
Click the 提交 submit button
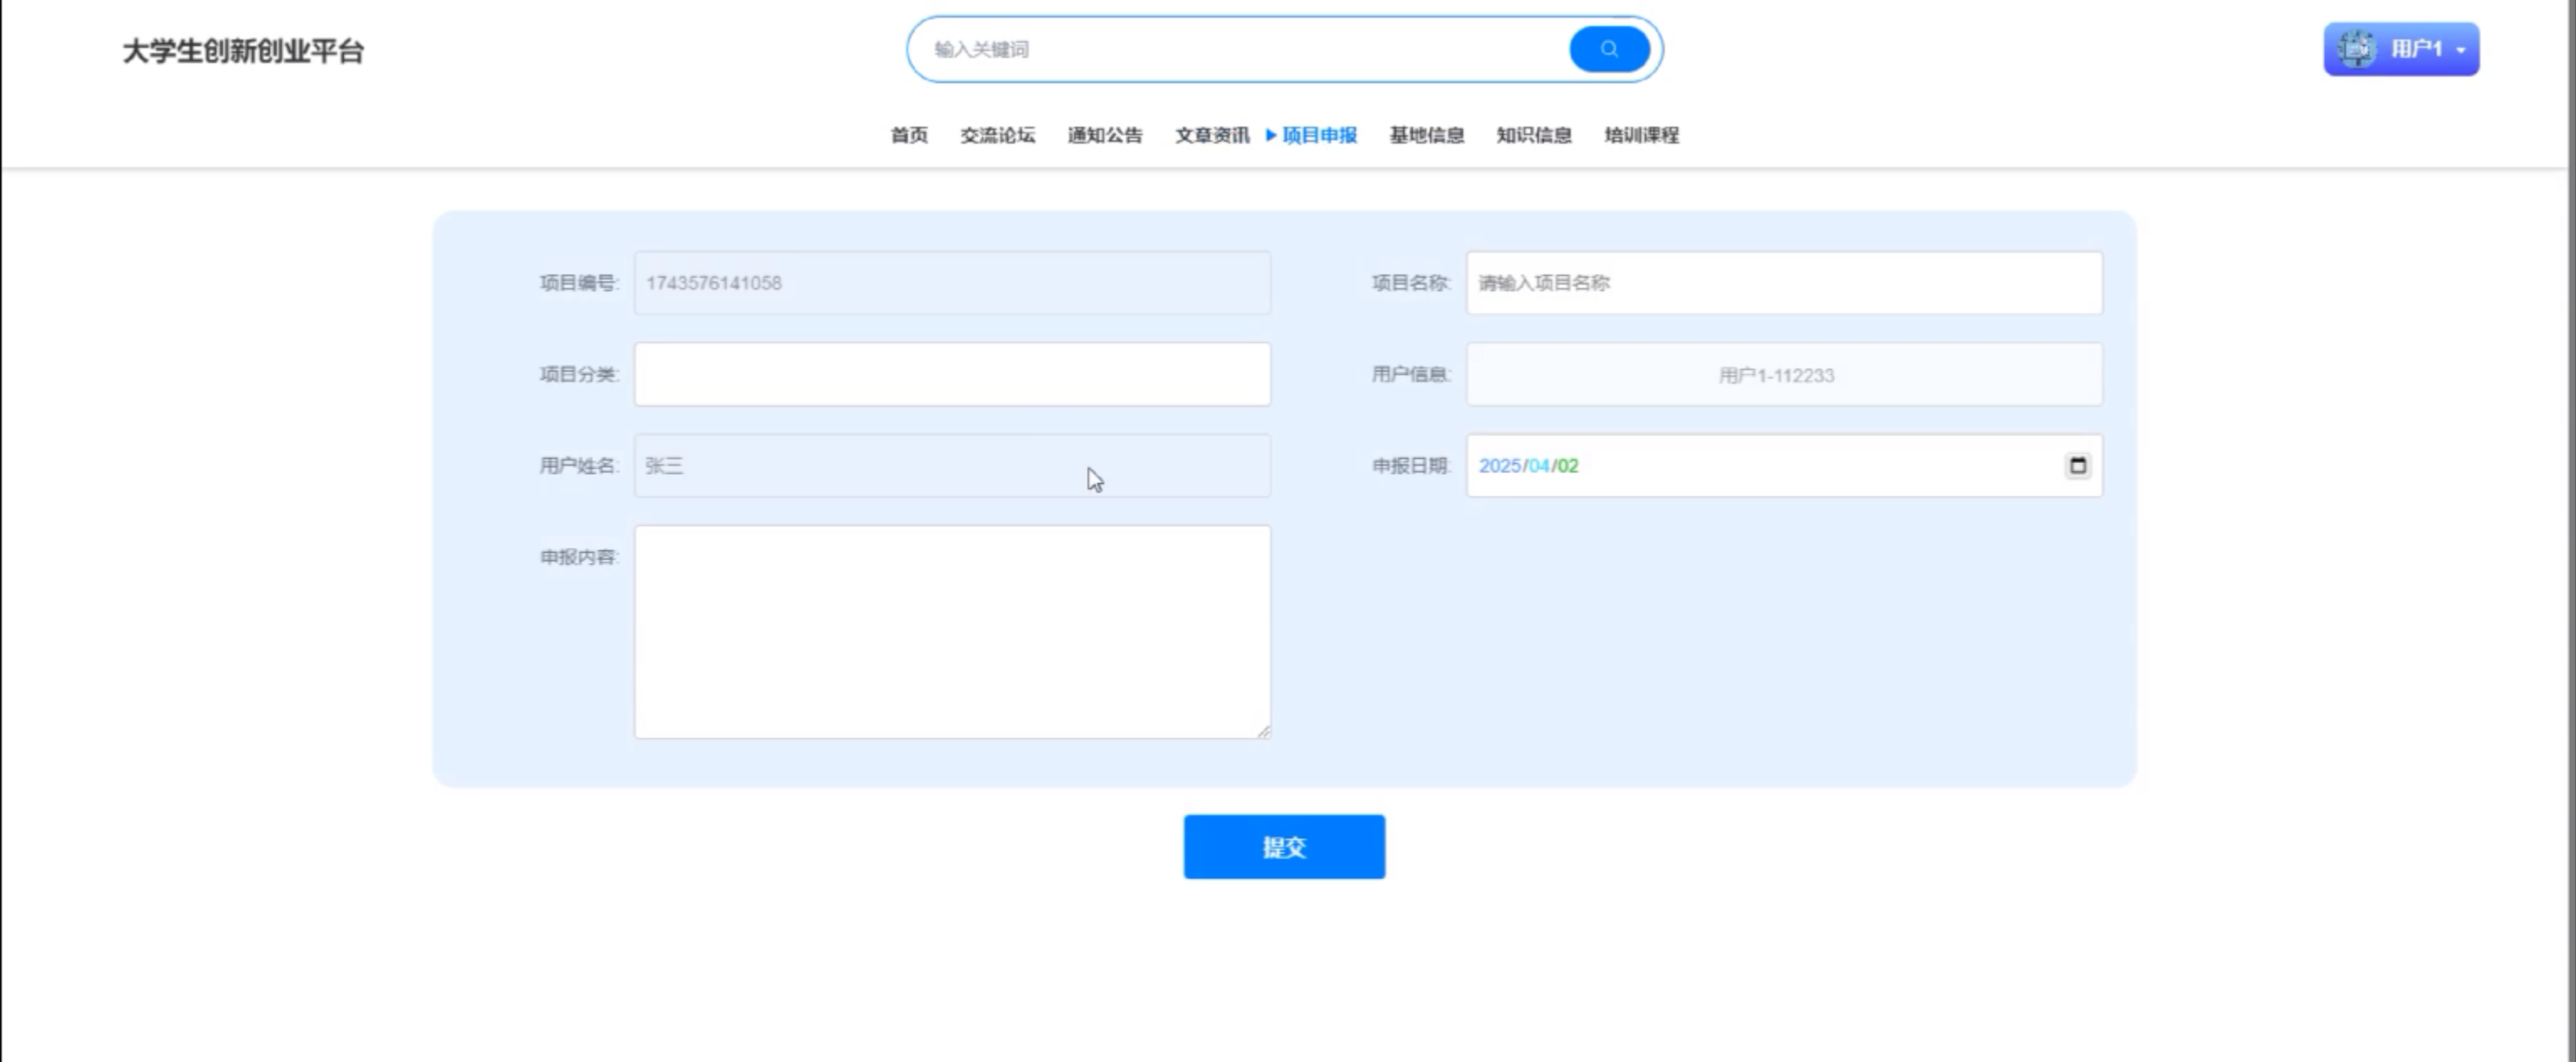pos(1284,847)
